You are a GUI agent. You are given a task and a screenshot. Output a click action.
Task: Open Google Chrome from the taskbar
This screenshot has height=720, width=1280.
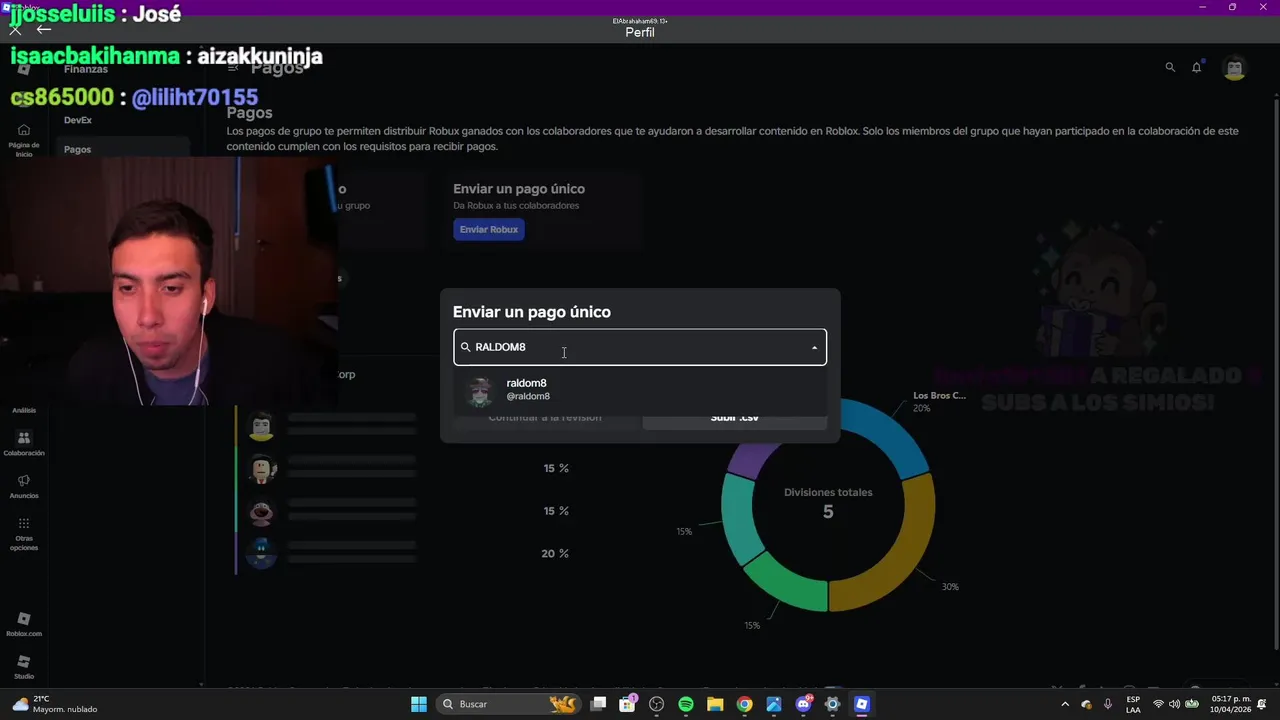pos(744,704)
